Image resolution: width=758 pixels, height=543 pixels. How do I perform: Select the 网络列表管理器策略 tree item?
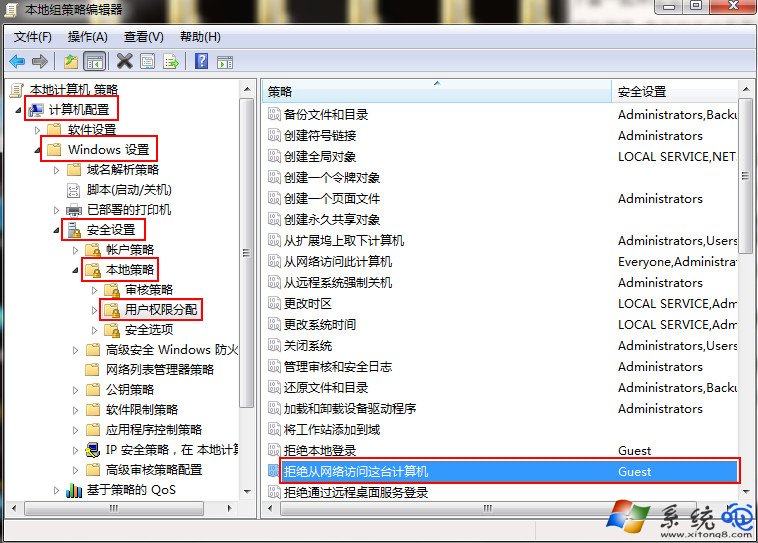coord(160,370)
